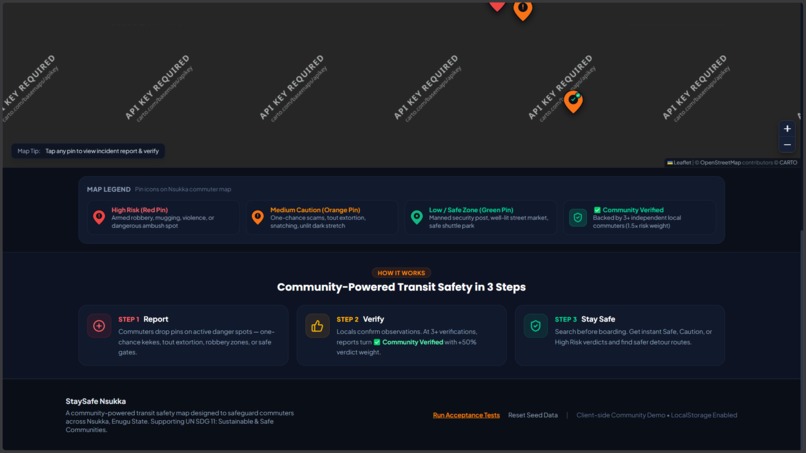Click the red High Risk legend pin icon

pyautogui.click(x=99, y=218)
